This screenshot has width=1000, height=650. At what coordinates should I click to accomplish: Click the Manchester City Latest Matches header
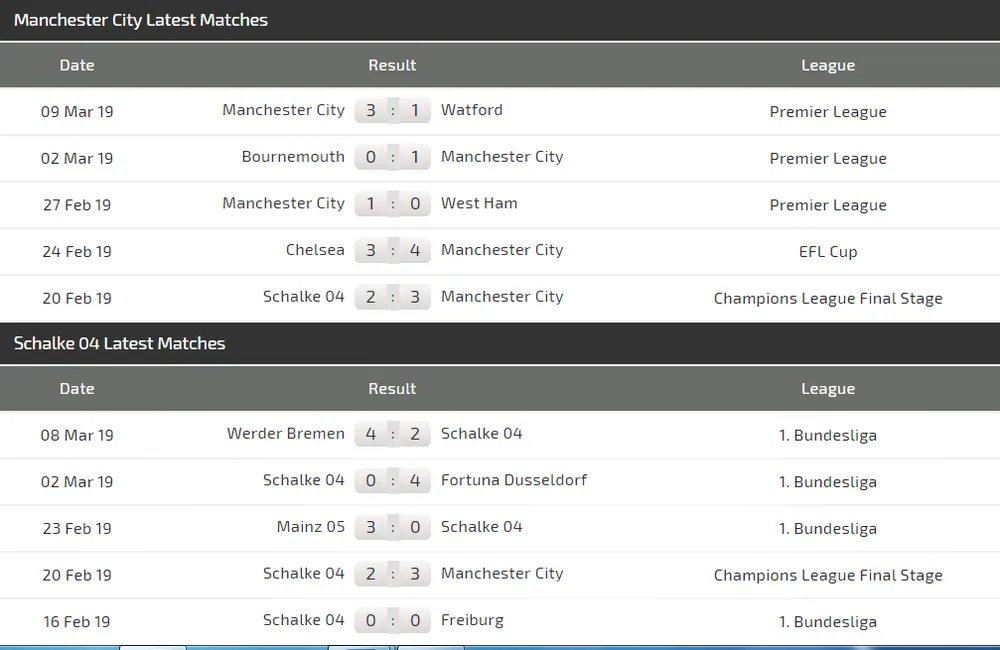pos(141,20)
